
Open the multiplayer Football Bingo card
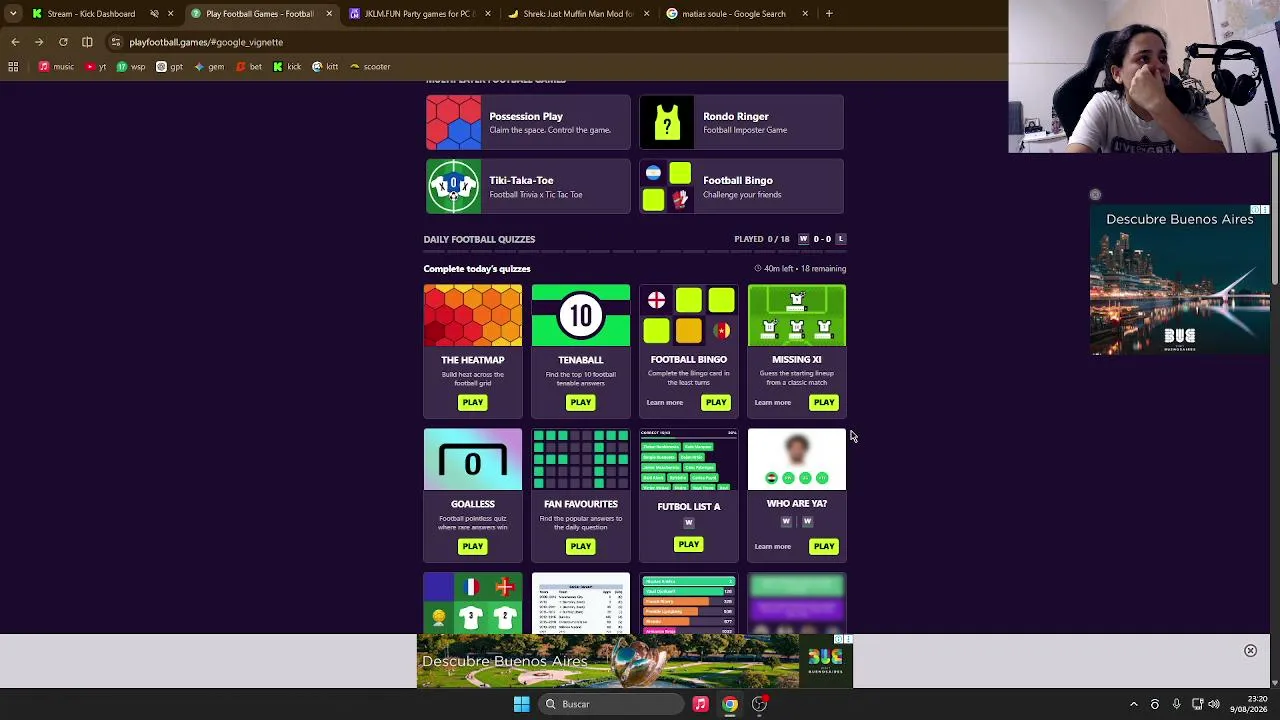(x=741, y=187)
